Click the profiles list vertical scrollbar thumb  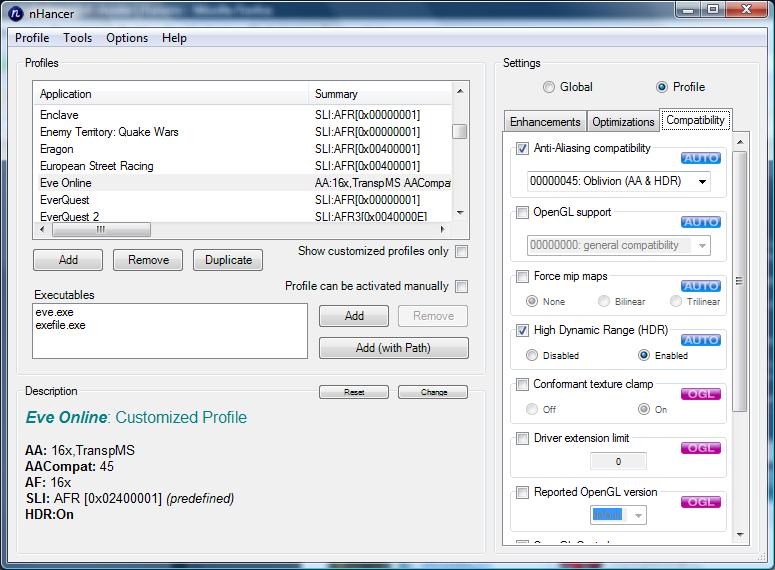pyautogui.click(x=460, y=132)
